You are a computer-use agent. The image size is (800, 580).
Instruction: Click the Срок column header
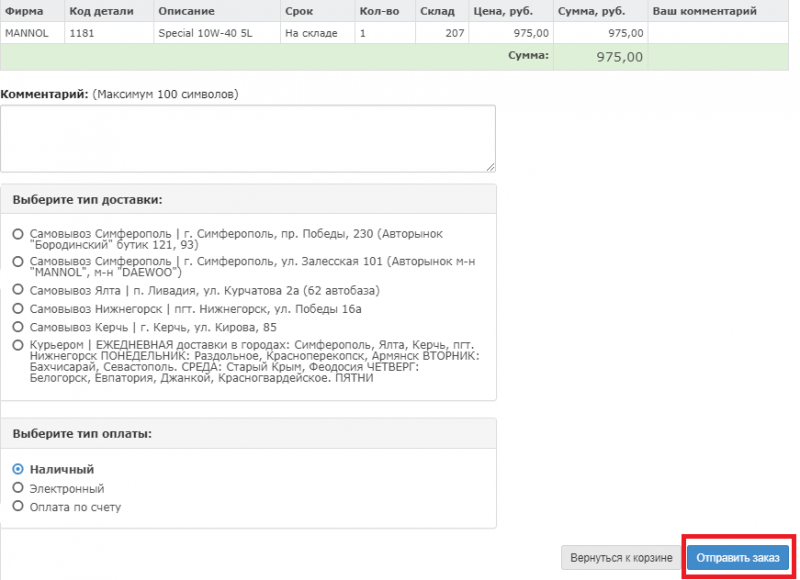317,11
